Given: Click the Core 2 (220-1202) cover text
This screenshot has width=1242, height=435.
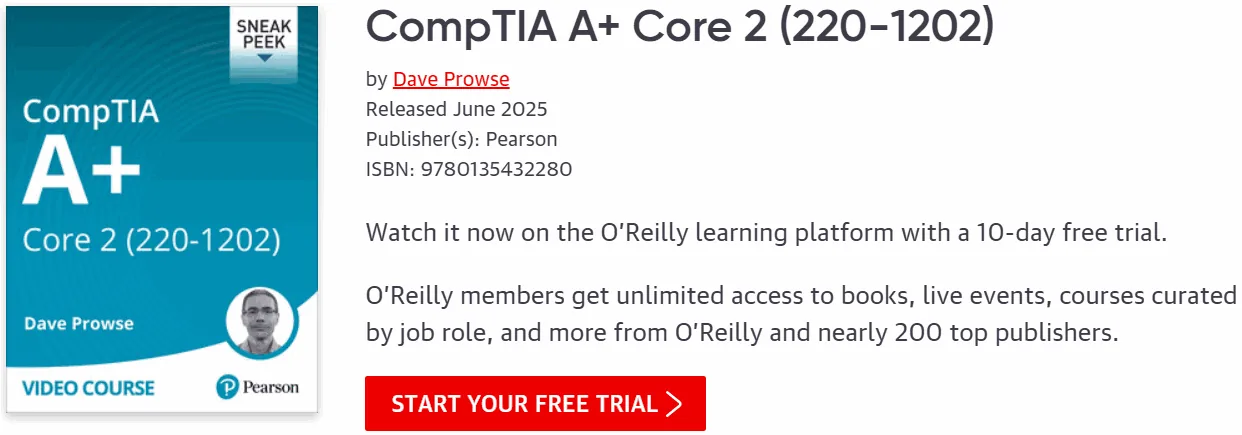Looking at the screenshot, I should click(x=151, y=241).
